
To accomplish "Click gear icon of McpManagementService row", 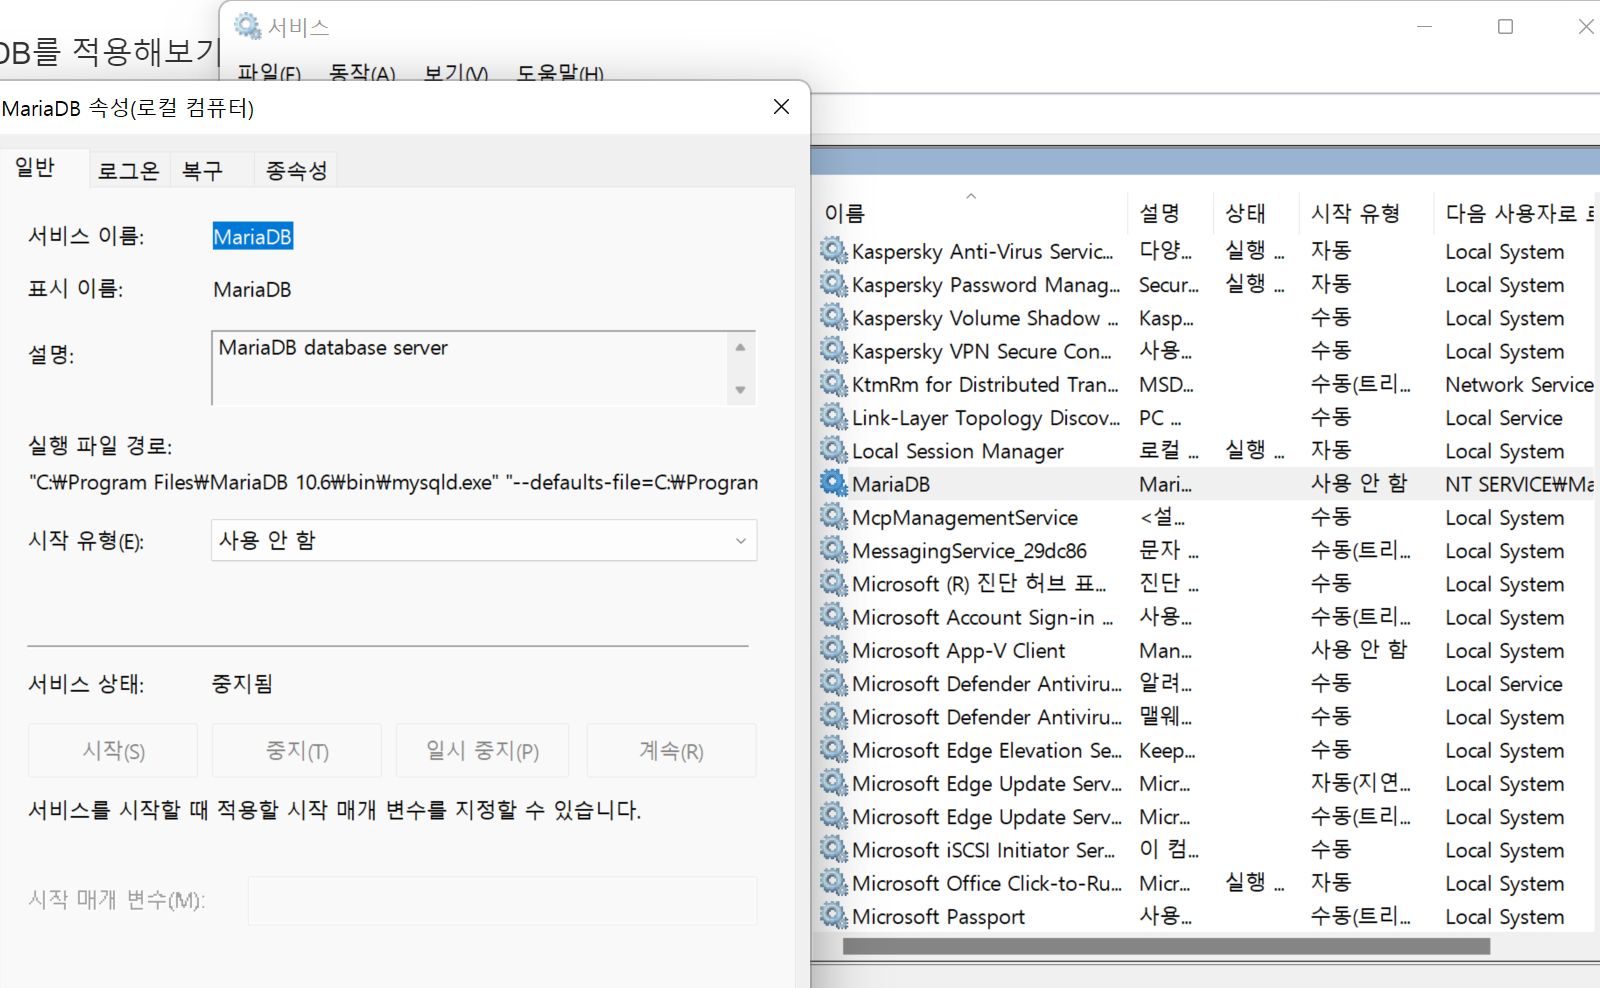I will (834, 516).
